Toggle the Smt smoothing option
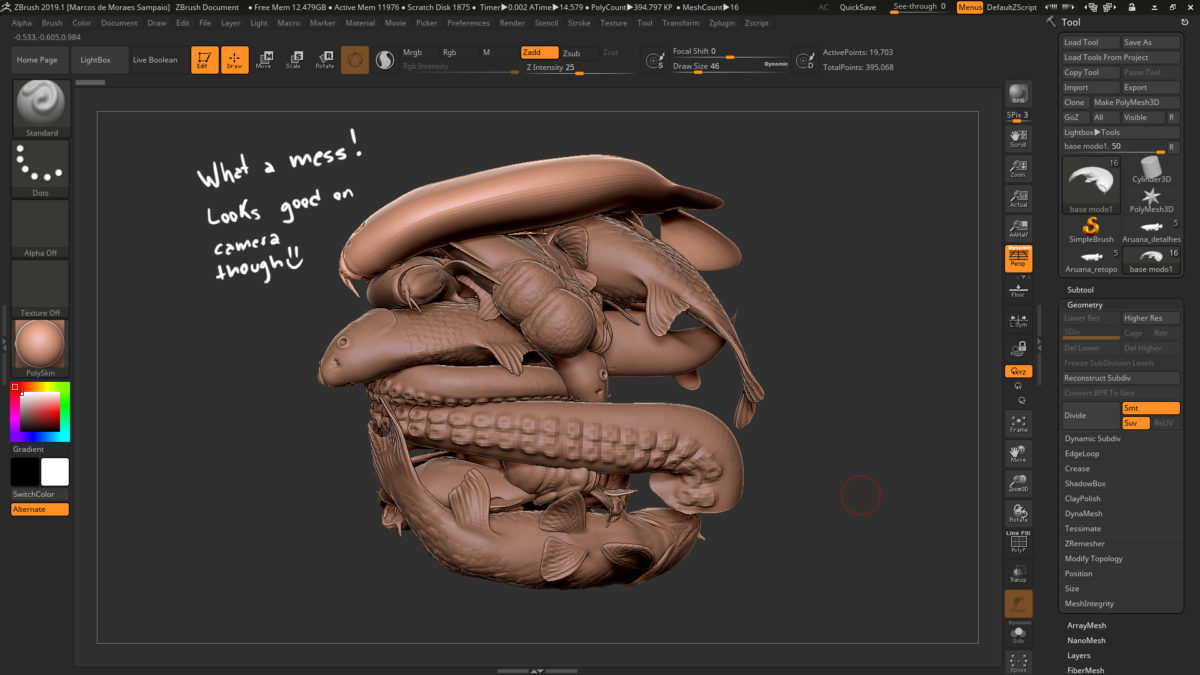The width and height of the screenshot is (1200, 675). 1150,408
